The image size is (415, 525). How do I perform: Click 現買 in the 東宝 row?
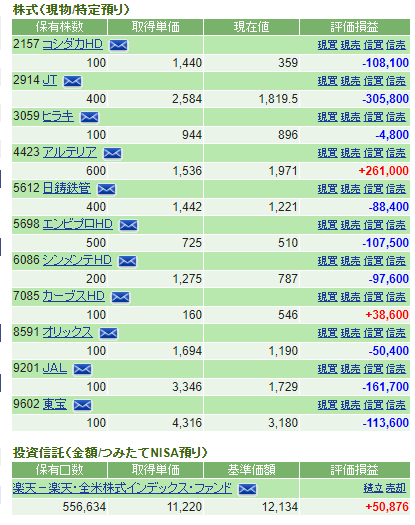[328, 405]
